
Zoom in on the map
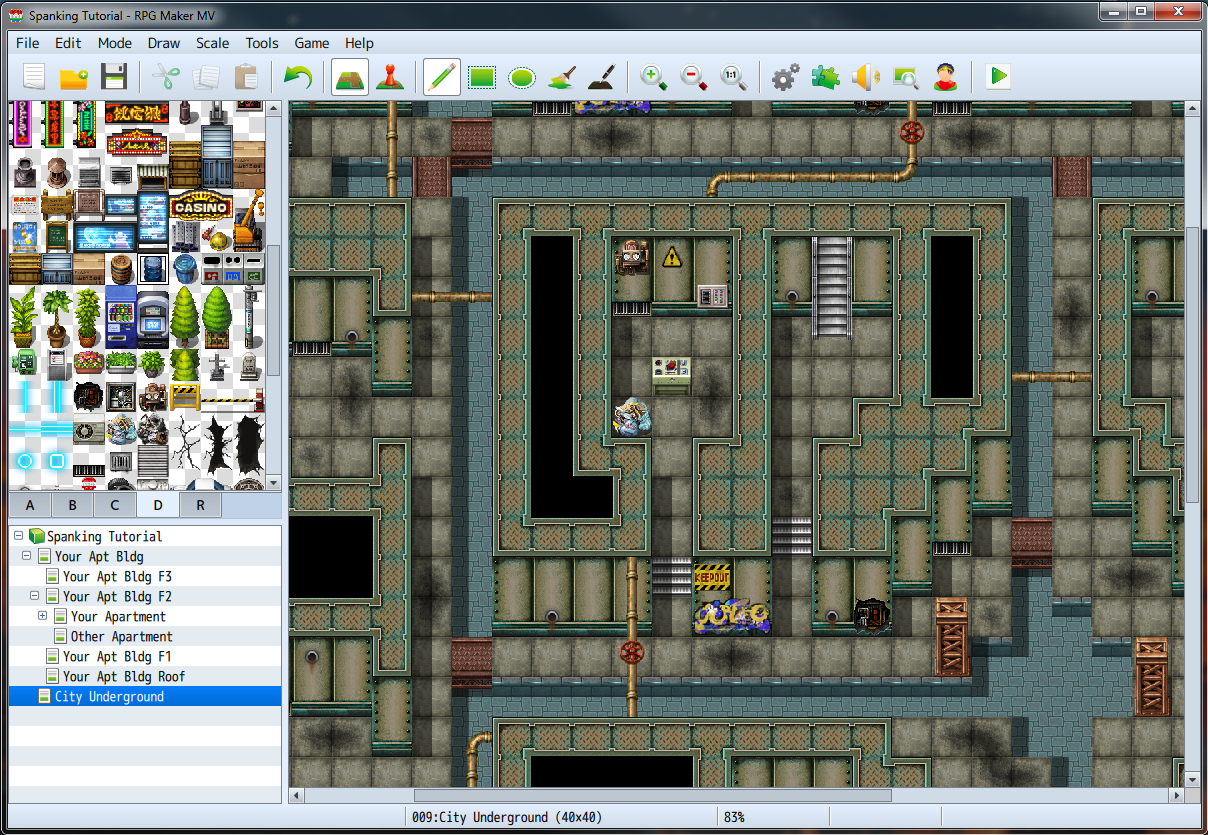(x=654, y=78)
